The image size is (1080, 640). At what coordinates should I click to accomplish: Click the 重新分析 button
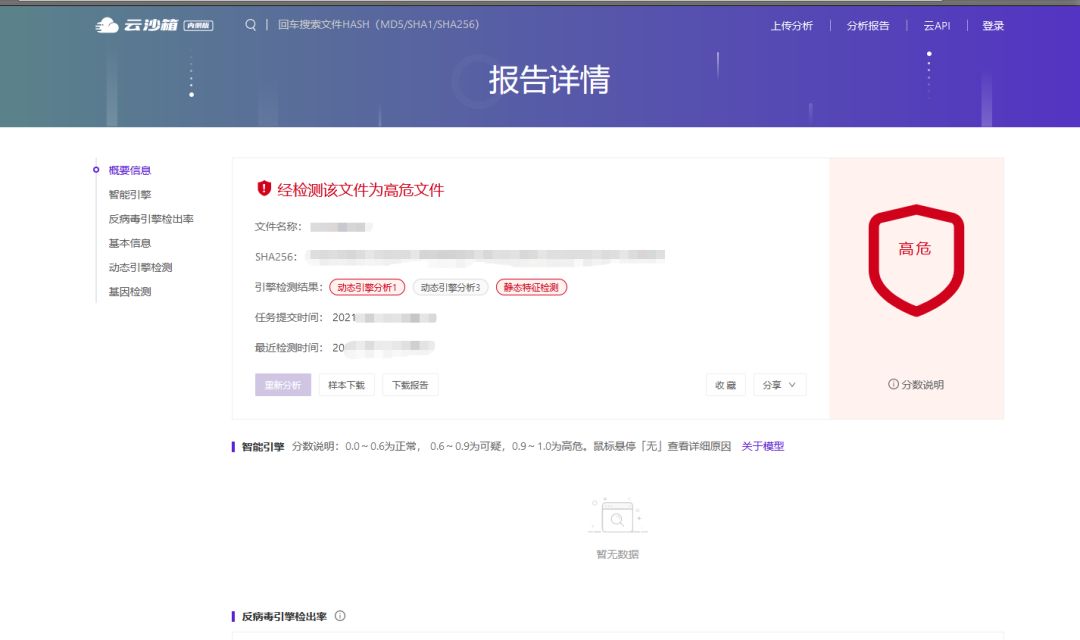tap(283, 385)
